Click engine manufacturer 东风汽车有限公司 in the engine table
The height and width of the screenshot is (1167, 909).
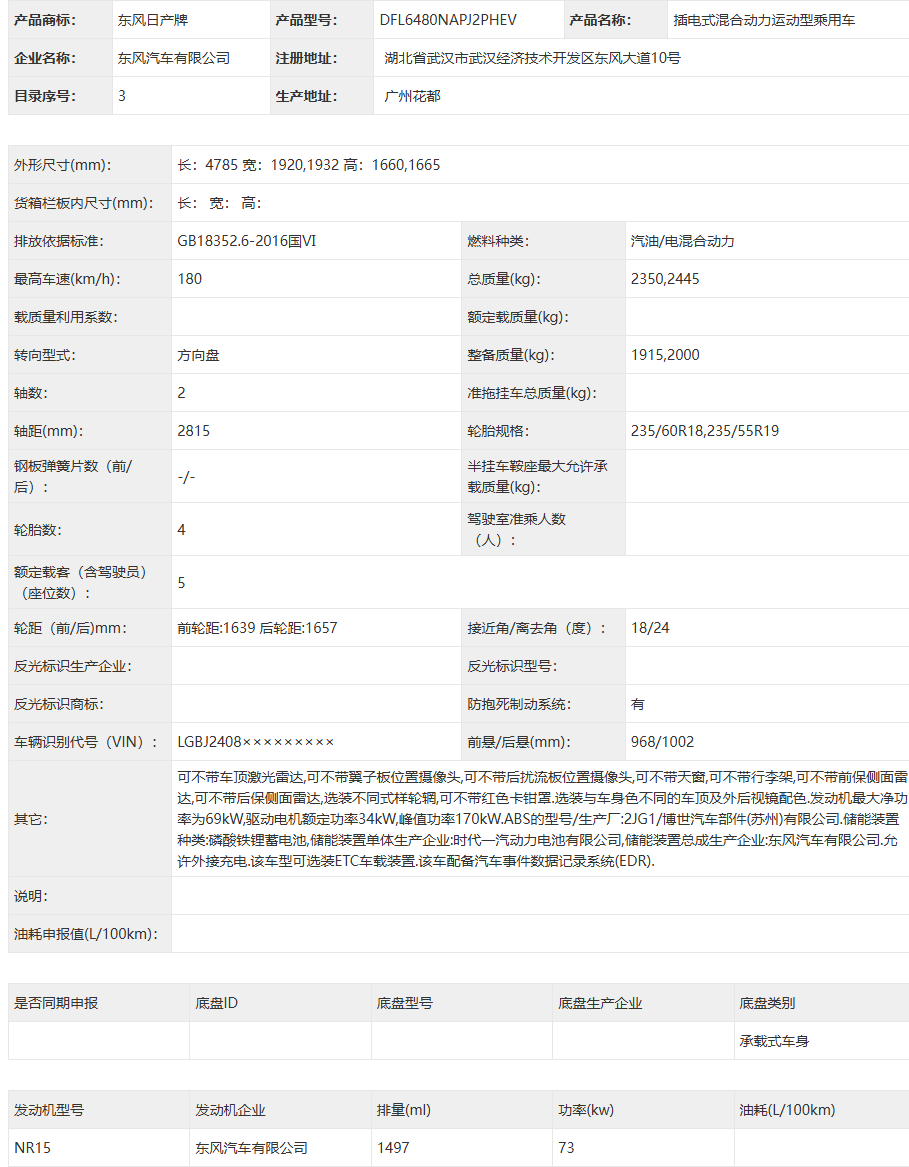pos(252,1148)
